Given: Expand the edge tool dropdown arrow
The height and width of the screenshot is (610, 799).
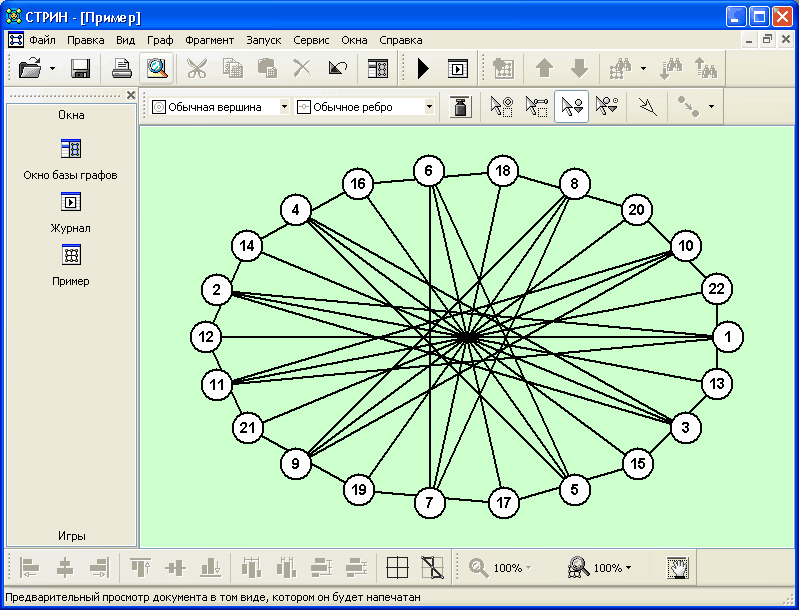Looking at the screenshot, I should tap(711, 107).
